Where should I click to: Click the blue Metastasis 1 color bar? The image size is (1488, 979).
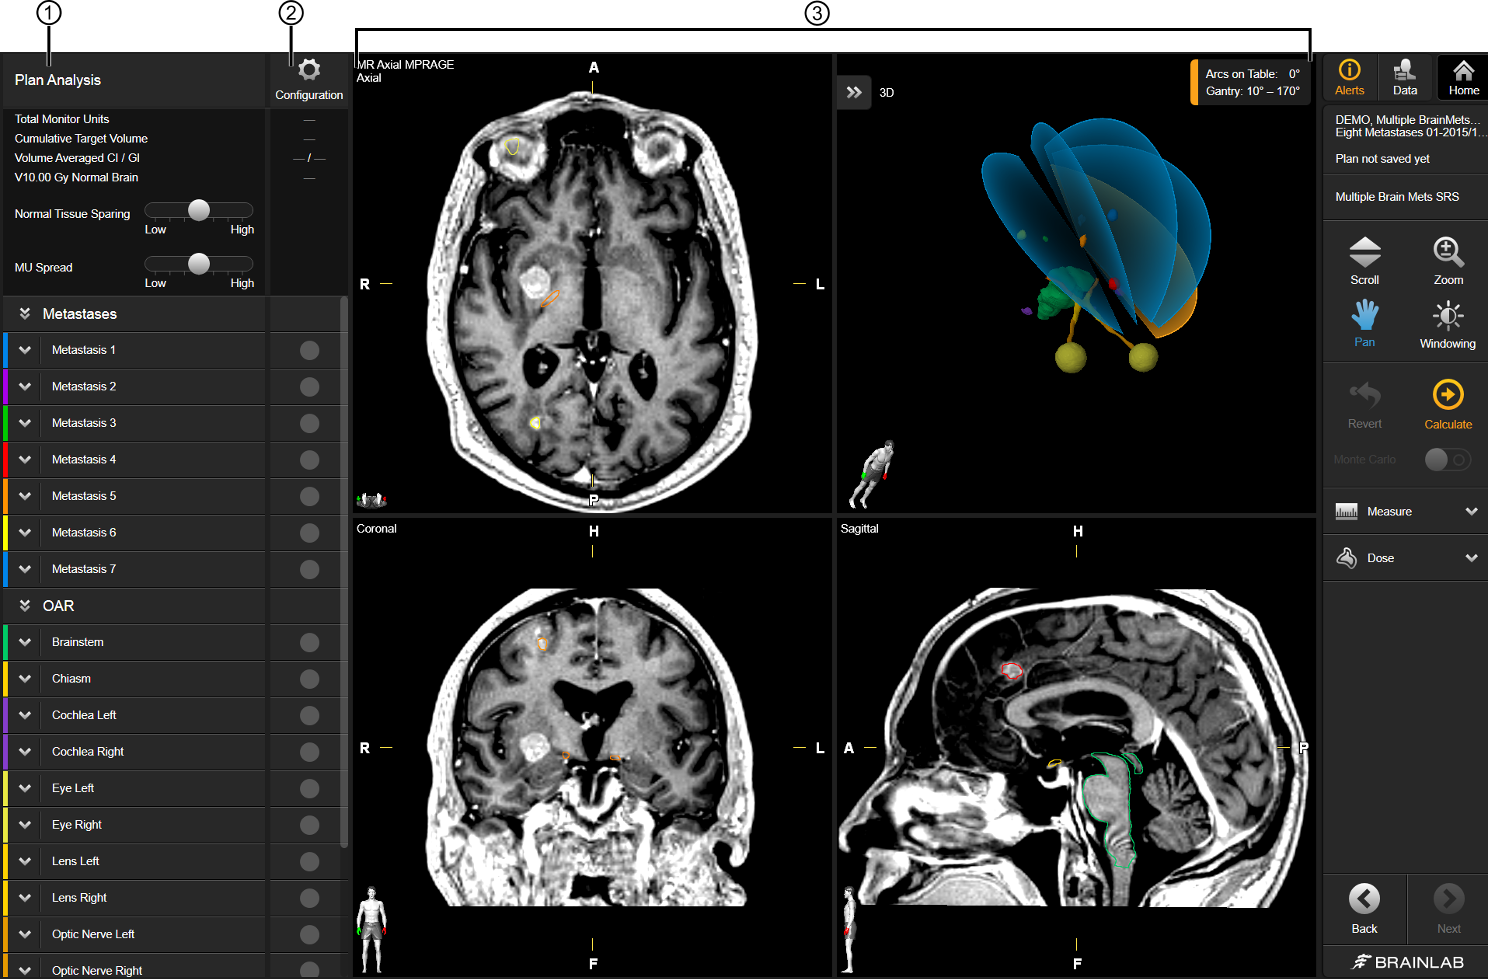coord(6,350)
